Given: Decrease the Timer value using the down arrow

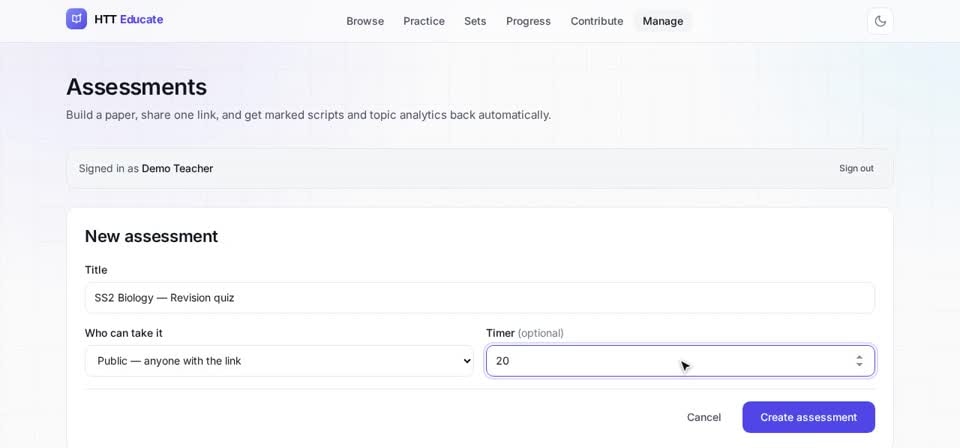Looking at the screenshot, I should coord(860,365).
